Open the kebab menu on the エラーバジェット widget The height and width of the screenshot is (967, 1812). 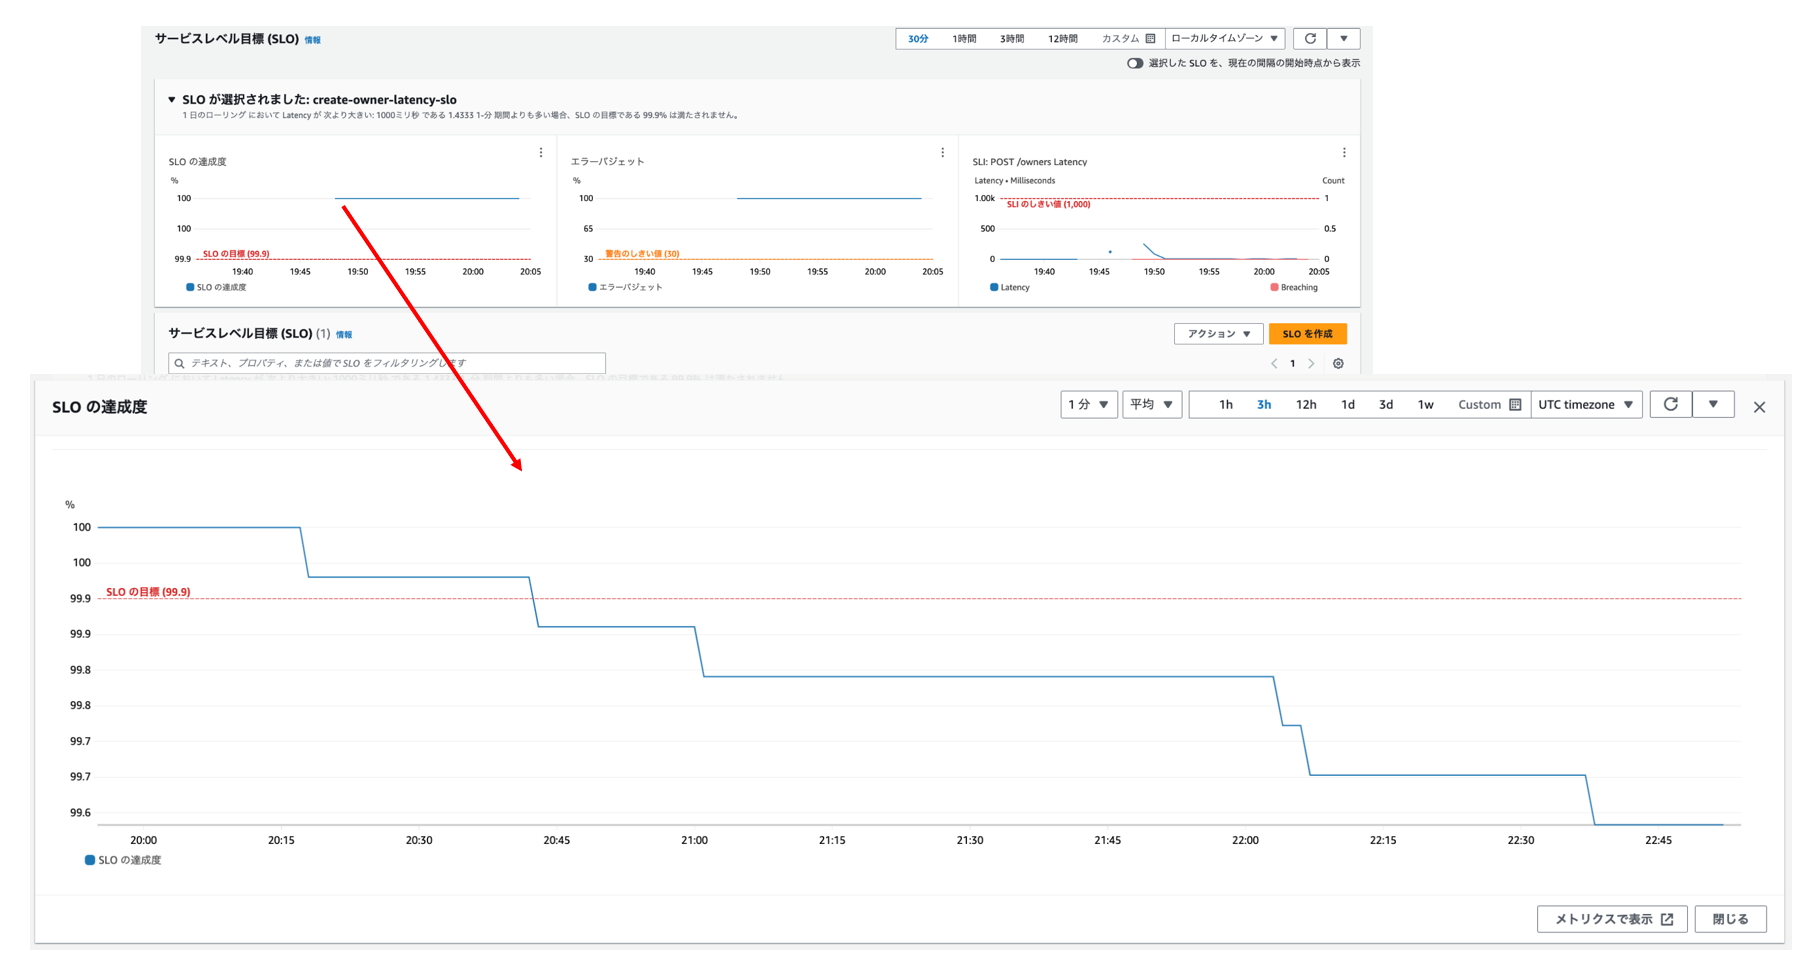click(x=942, y=153)
